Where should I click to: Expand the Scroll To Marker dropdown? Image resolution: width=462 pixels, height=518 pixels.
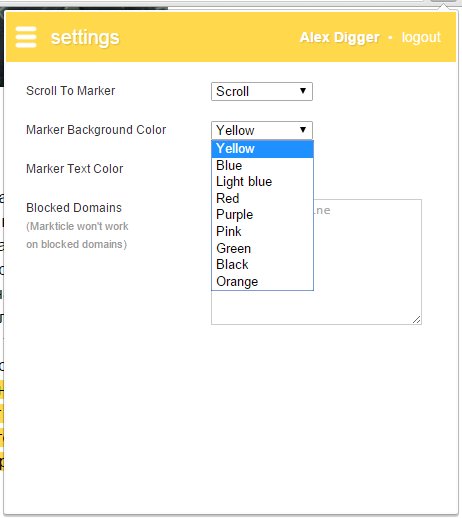click(262, 91)
